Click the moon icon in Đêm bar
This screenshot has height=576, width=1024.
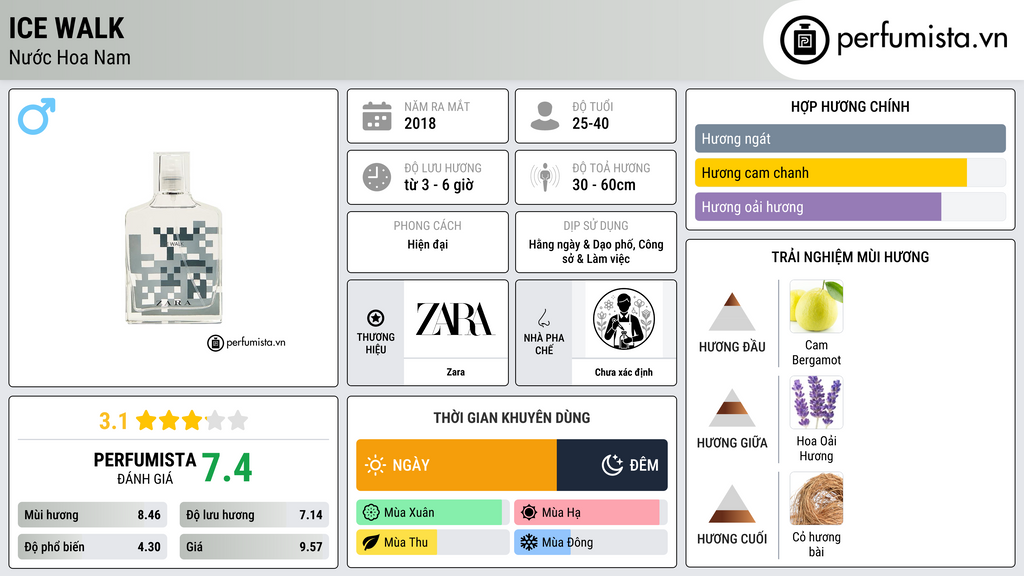click(612, 465)
